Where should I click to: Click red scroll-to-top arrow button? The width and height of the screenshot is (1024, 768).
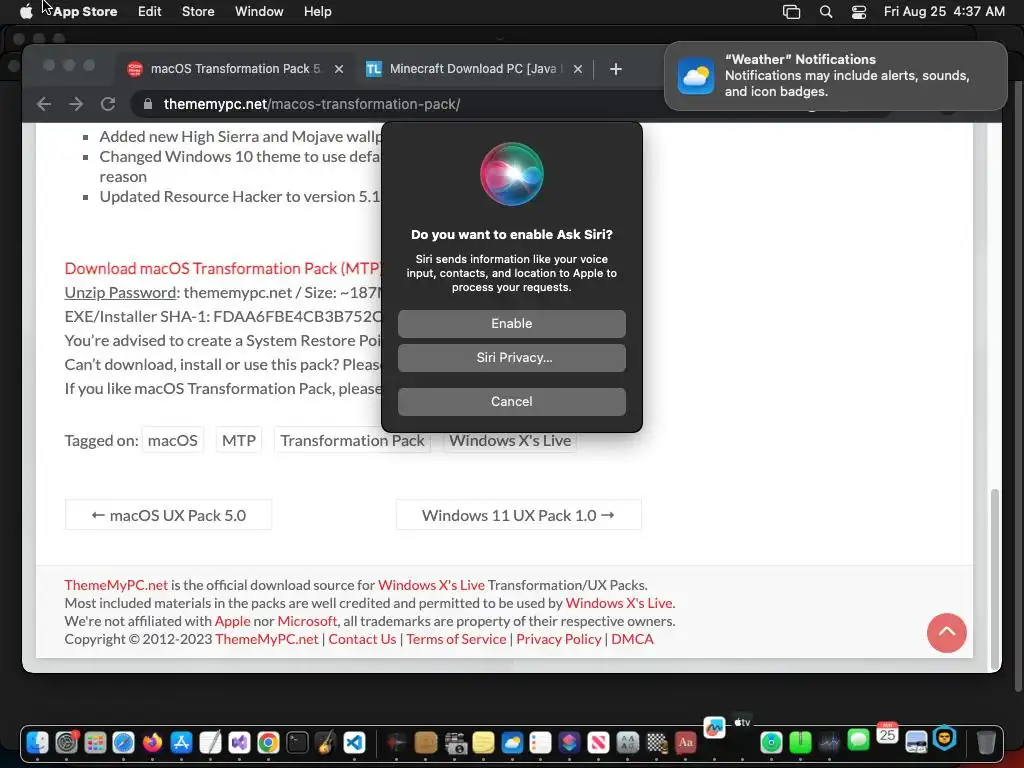pyautogui.click(x=946, y=632)
